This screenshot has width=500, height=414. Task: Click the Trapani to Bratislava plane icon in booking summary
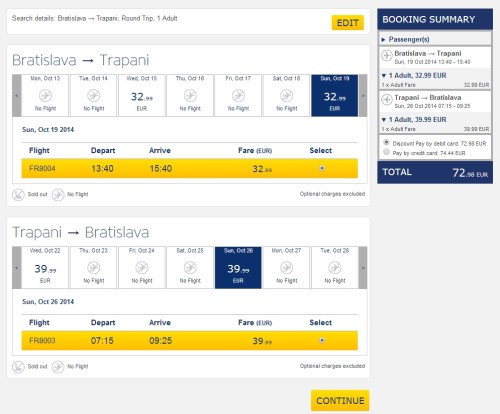(387, 99)
